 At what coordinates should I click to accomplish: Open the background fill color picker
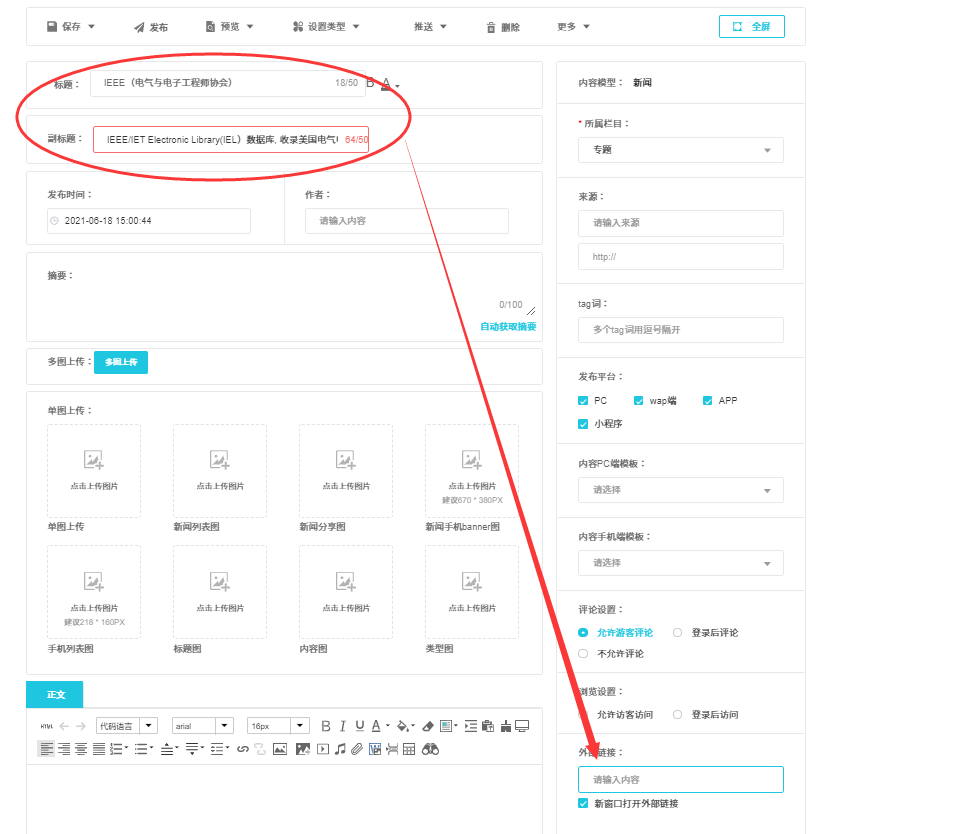(406, 726)
